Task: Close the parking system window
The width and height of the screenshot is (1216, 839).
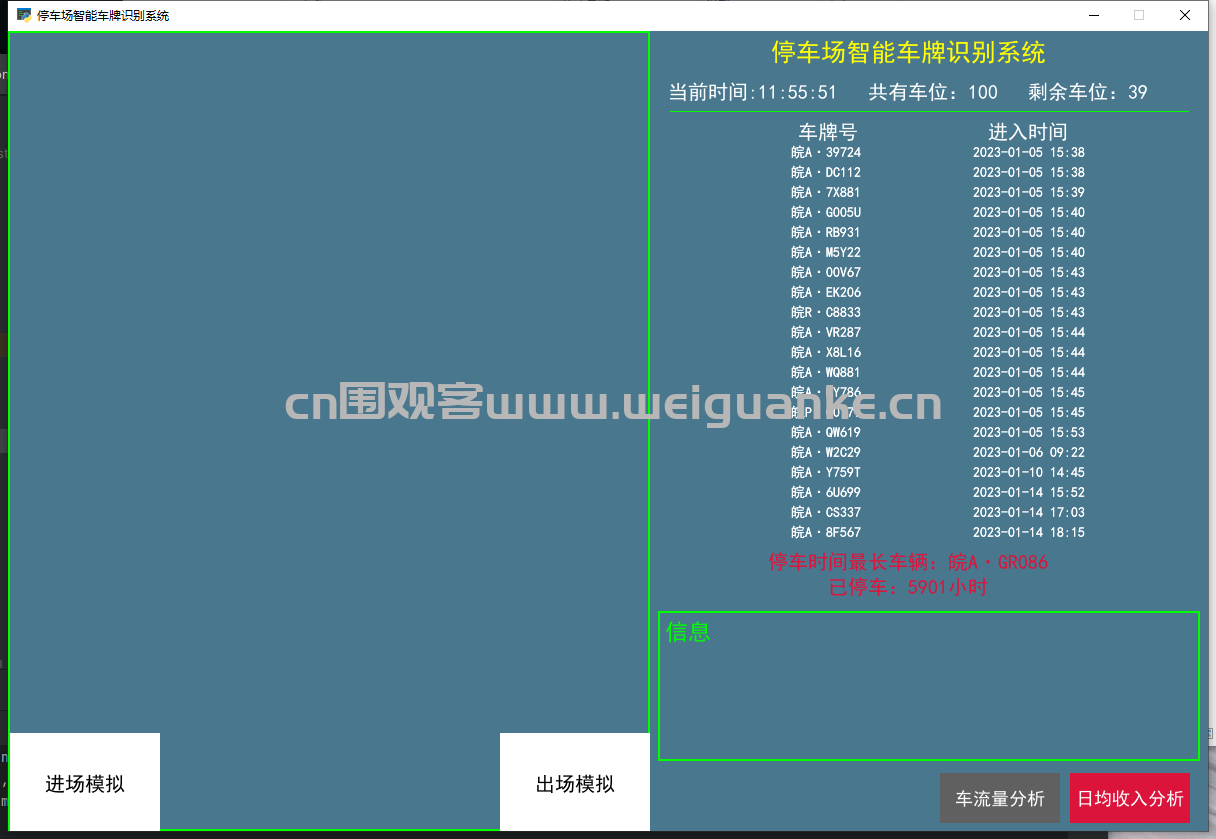Action: point(1185,15)
